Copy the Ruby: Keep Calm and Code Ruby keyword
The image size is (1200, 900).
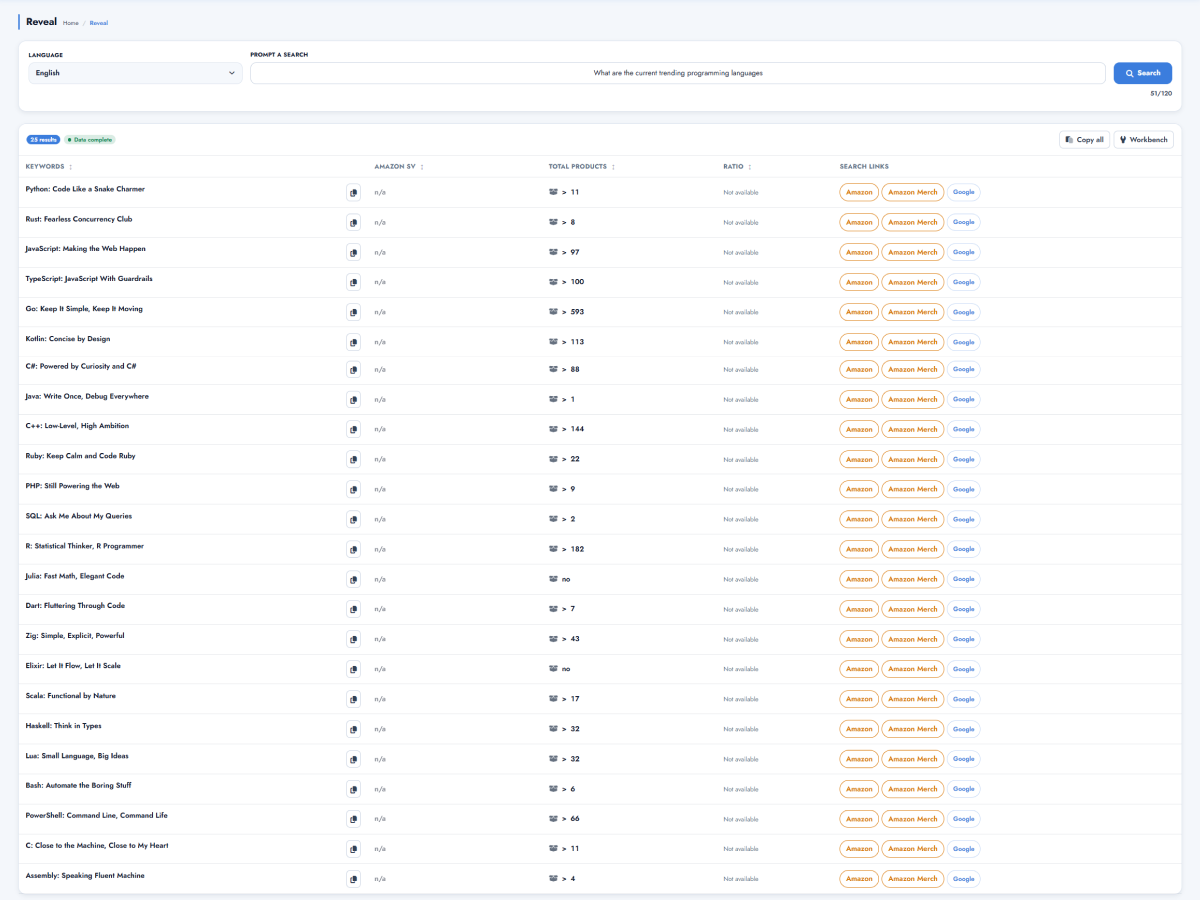click(x=353, y=459)
